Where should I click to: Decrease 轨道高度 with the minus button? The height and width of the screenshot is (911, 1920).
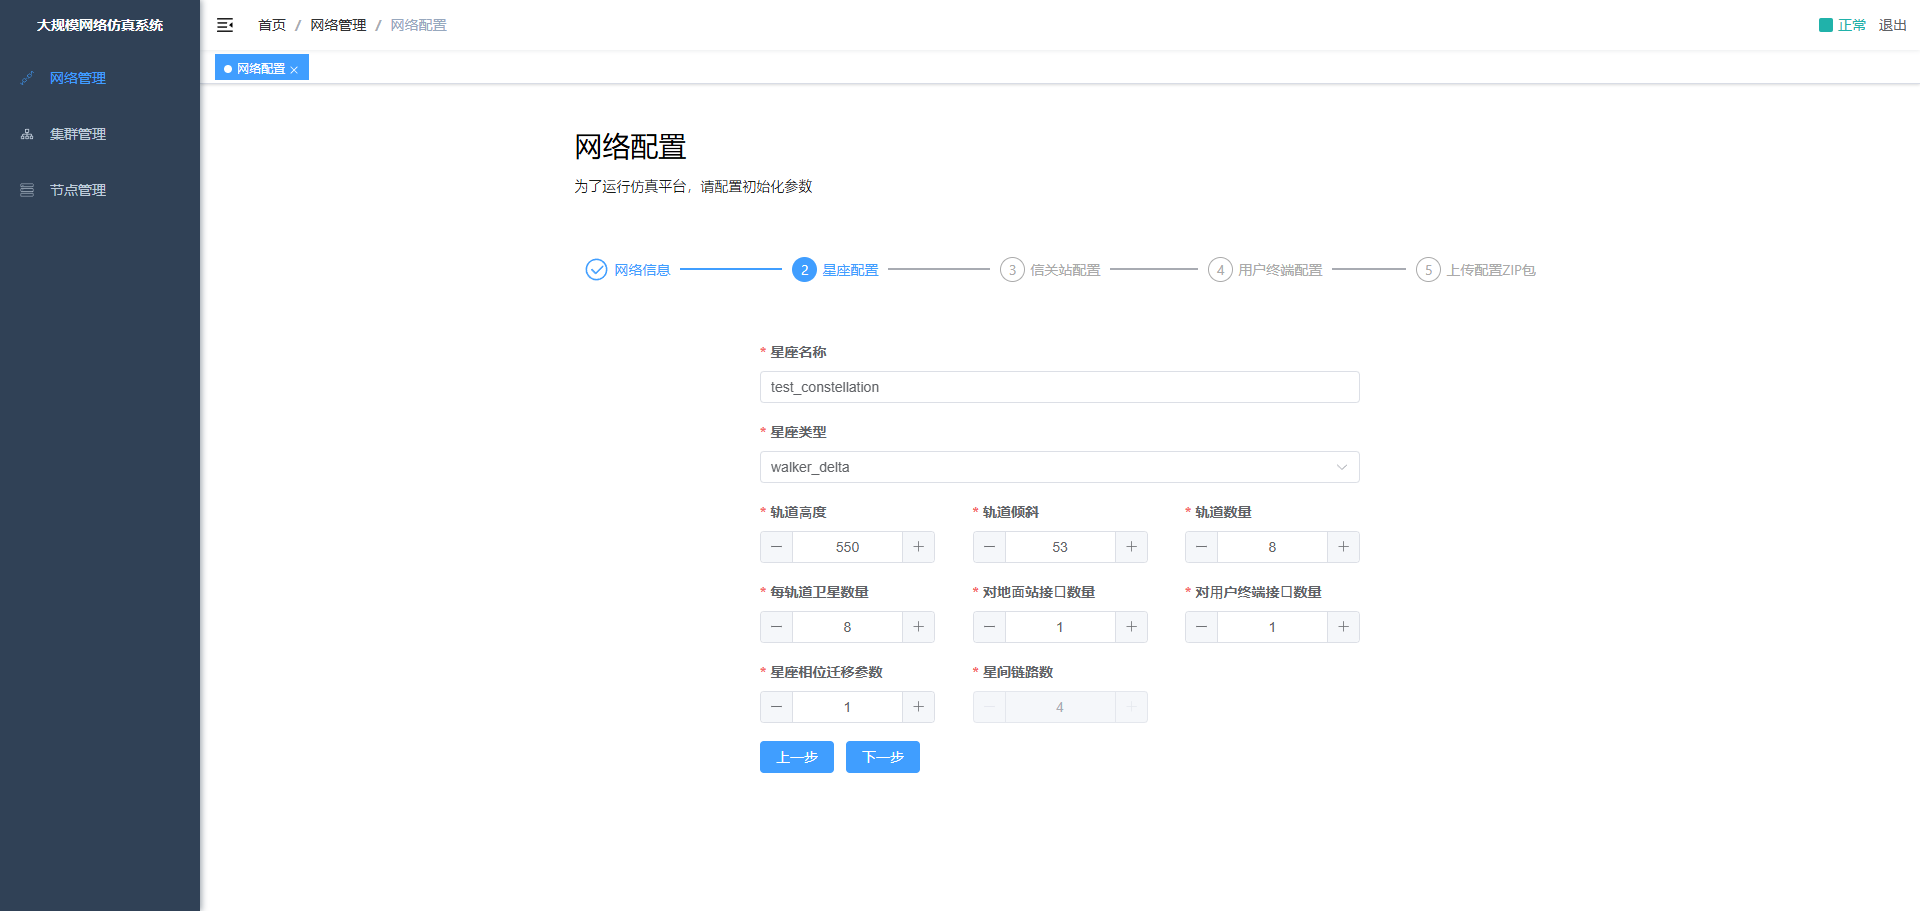click(777, 547)
